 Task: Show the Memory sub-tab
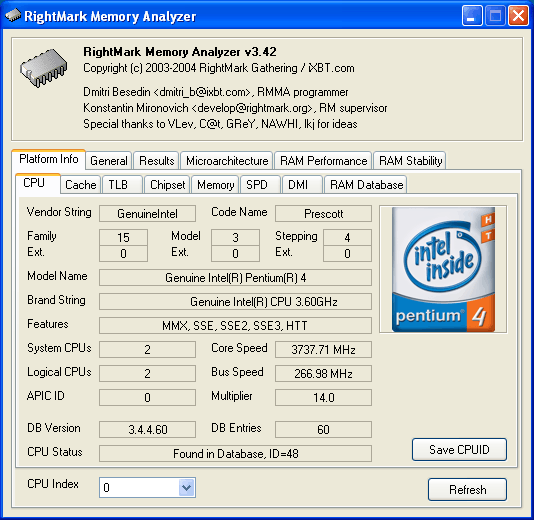click(215, 185)
